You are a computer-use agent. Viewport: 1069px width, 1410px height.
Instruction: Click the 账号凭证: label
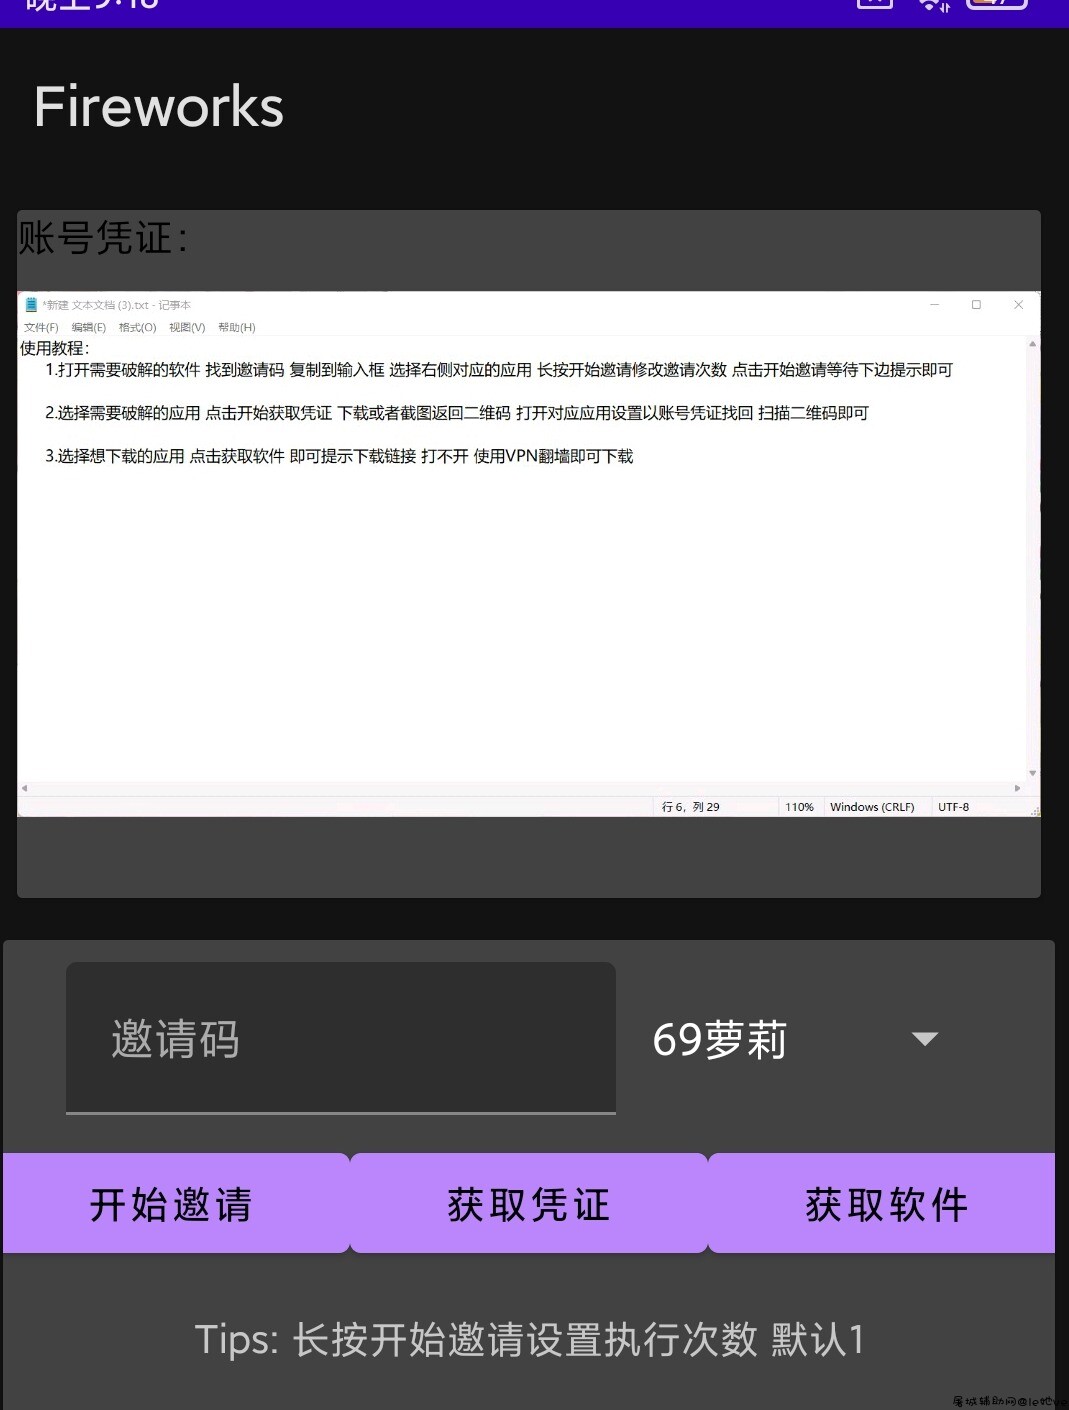click(x=102, y=238)
